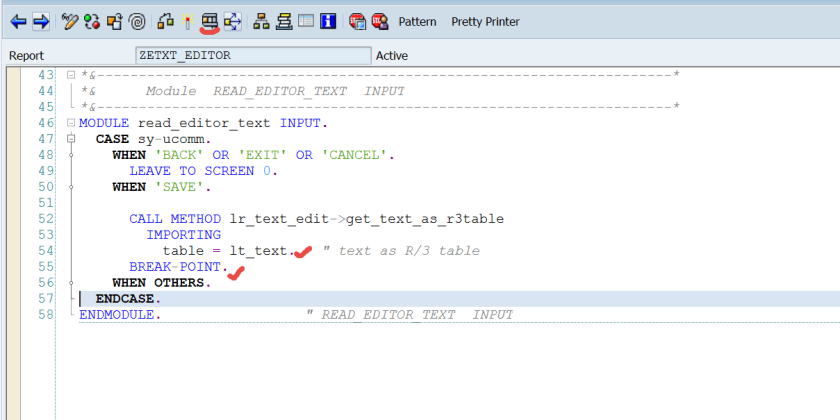Screen dimensions: 840x420
Task: Toggle Display/Change mode pencil icon
Action: (69, 20)
